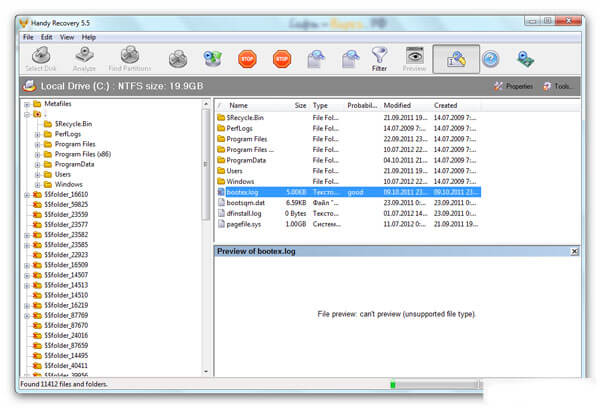The width and height of the screenshot is (600, 408).
Task: Expand the Windows tree node
Action: 38,185
